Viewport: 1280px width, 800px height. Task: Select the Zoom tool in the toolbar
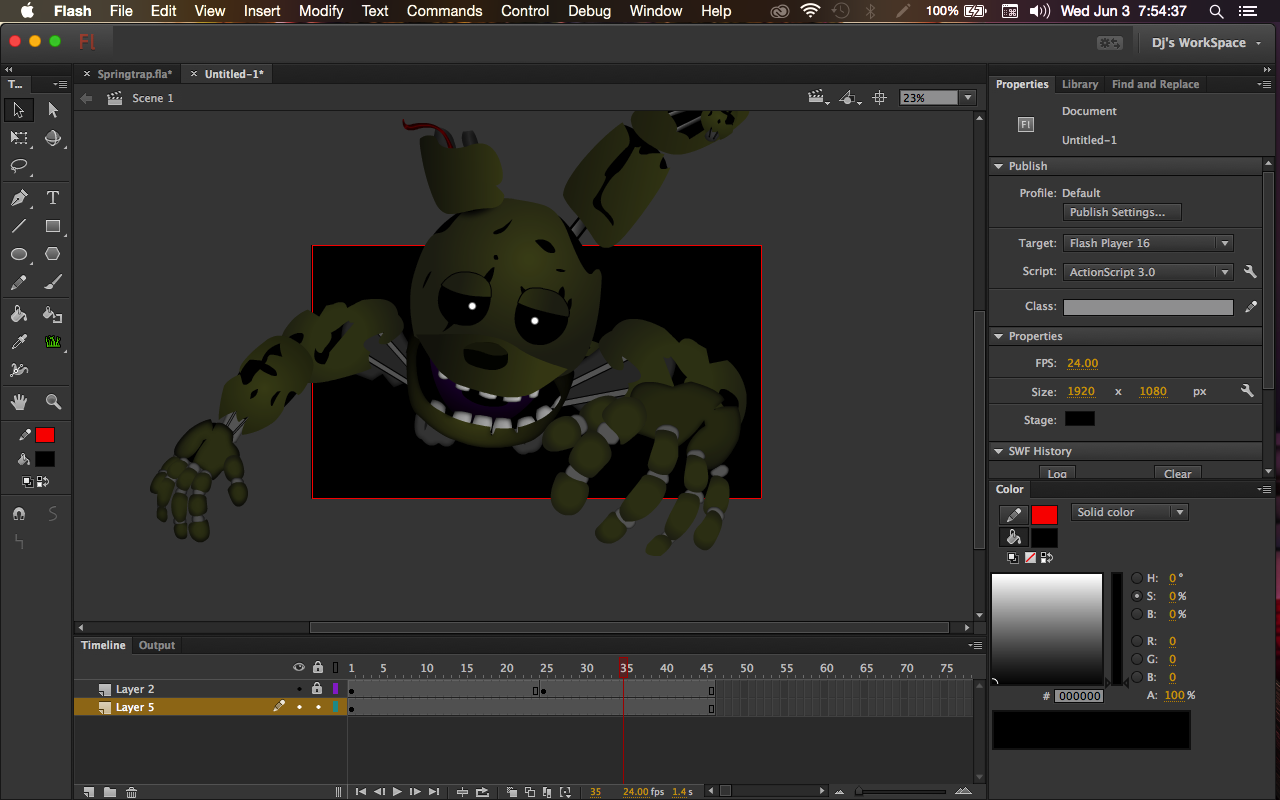click(x=52, y=399)
